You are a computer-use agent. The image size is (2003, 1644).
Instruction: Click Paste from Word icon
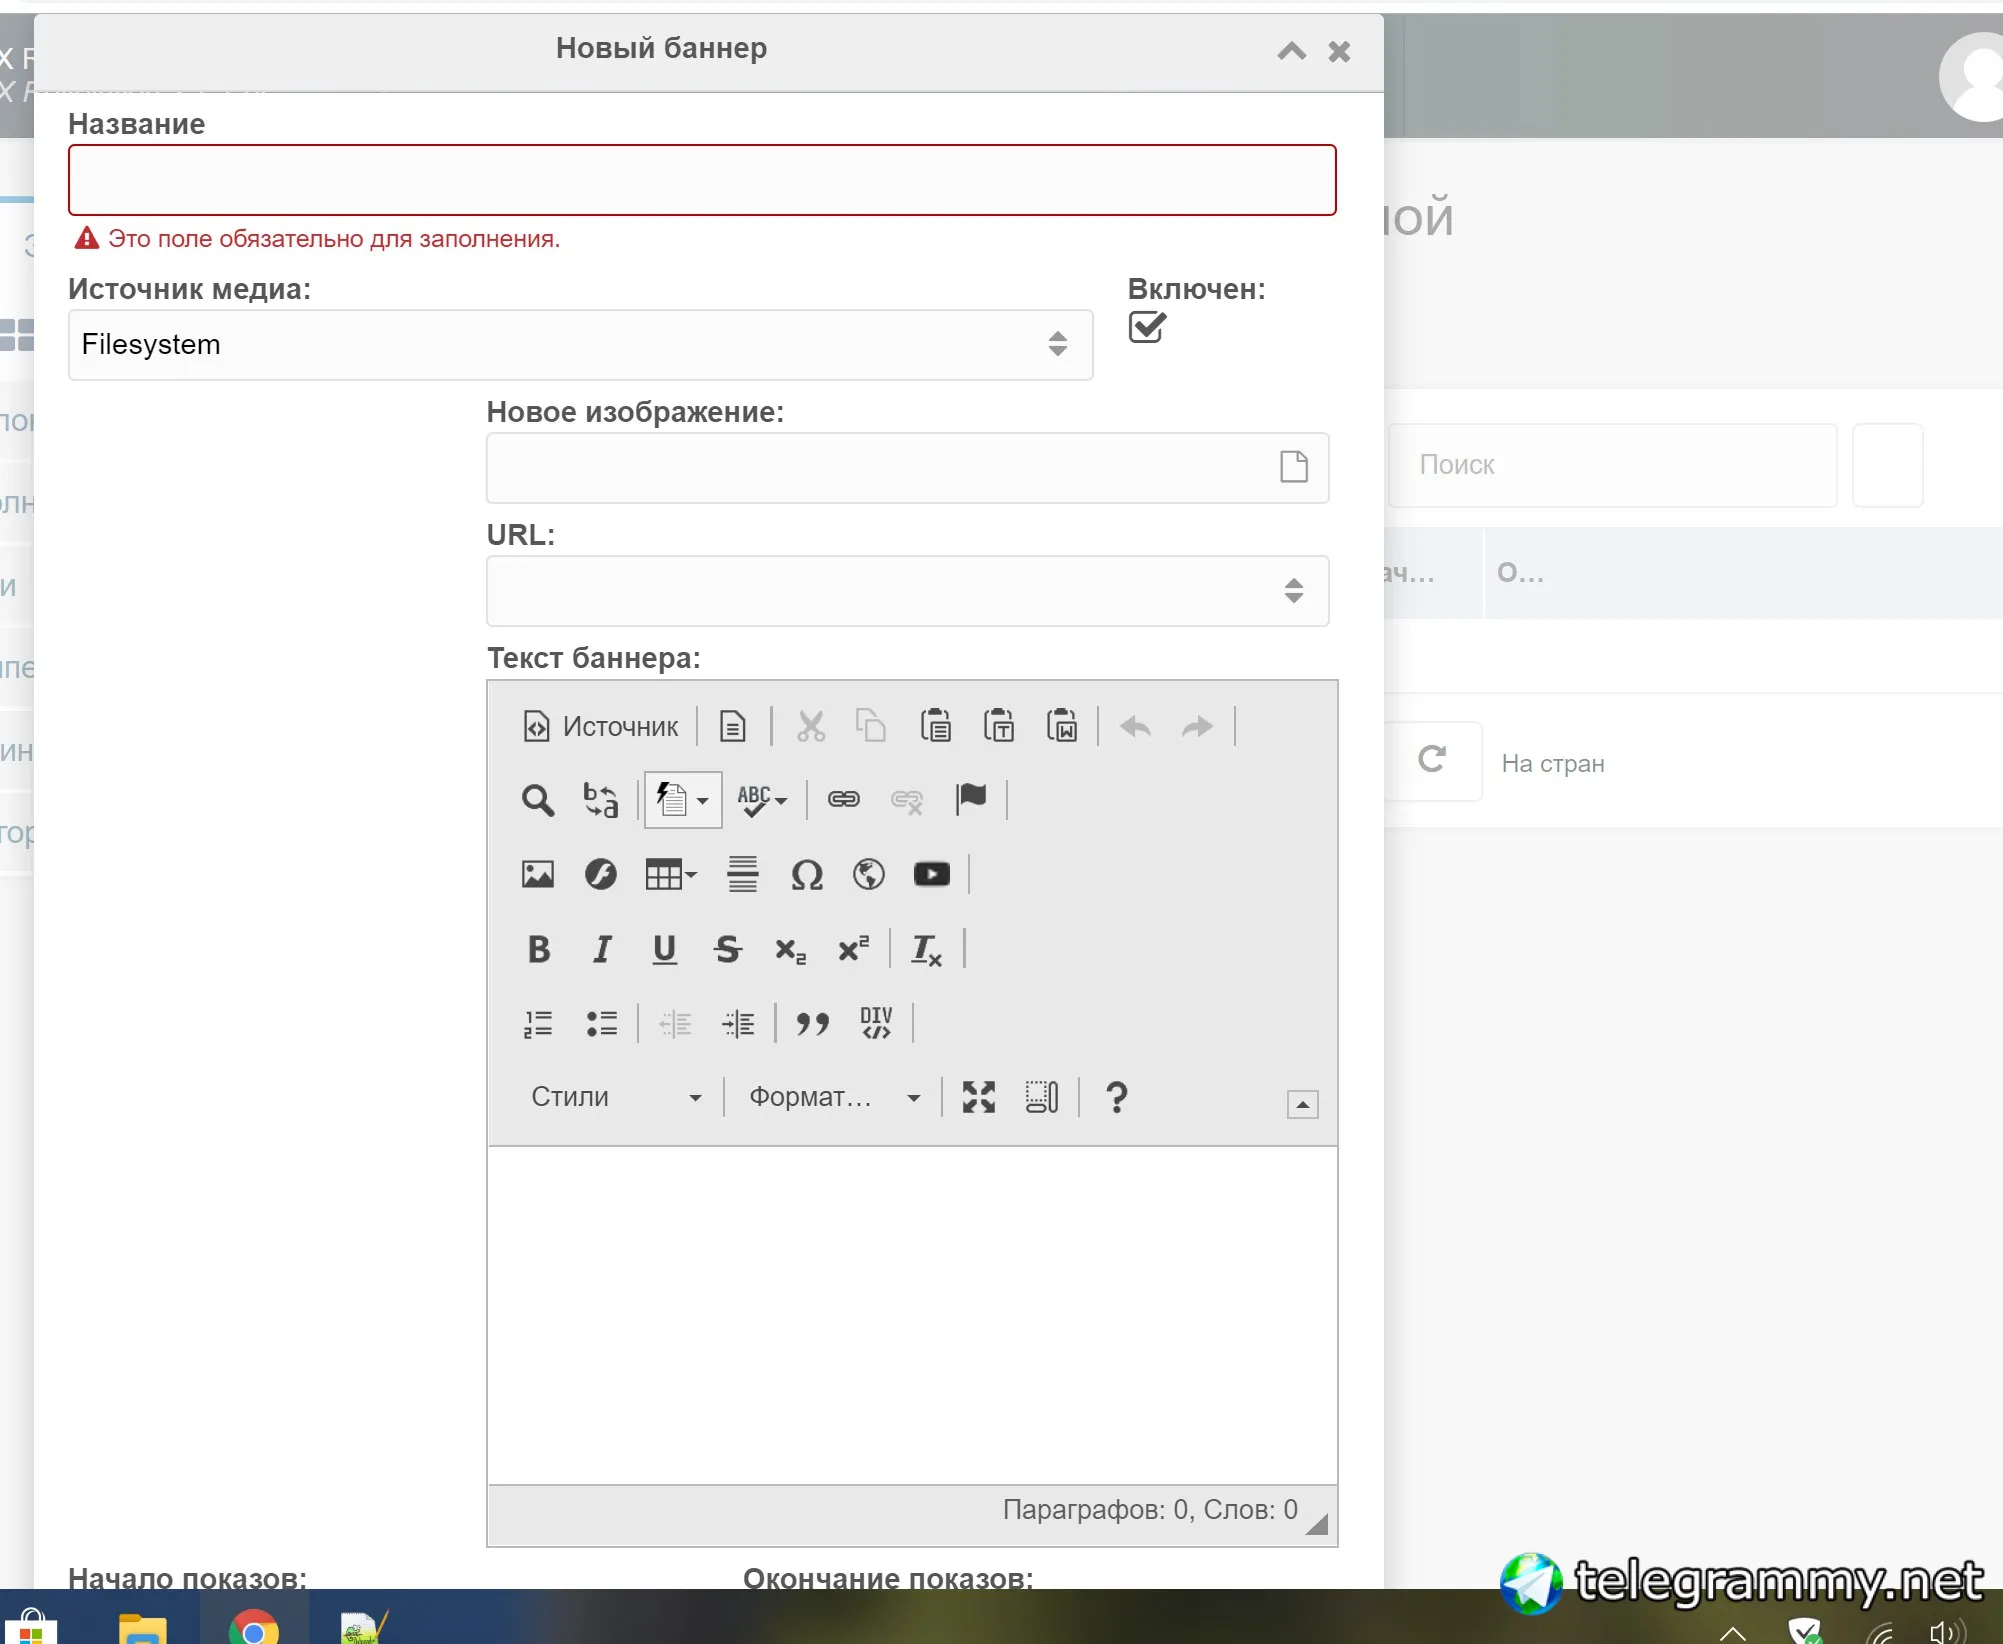coord(1061,726)
